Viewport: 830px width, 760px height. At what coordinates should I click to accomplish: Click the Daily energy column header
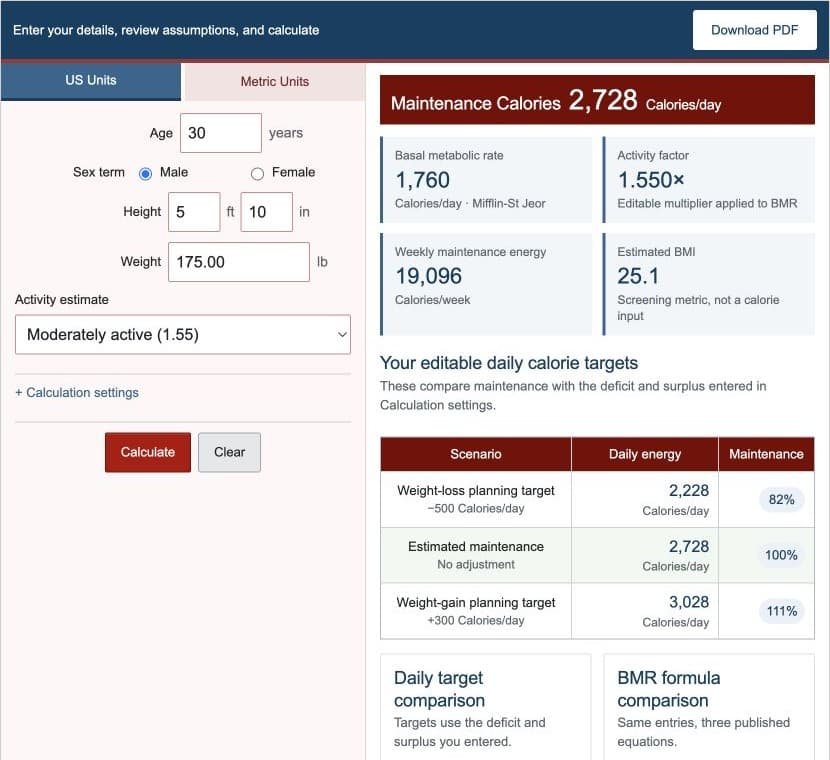(645, 454)
